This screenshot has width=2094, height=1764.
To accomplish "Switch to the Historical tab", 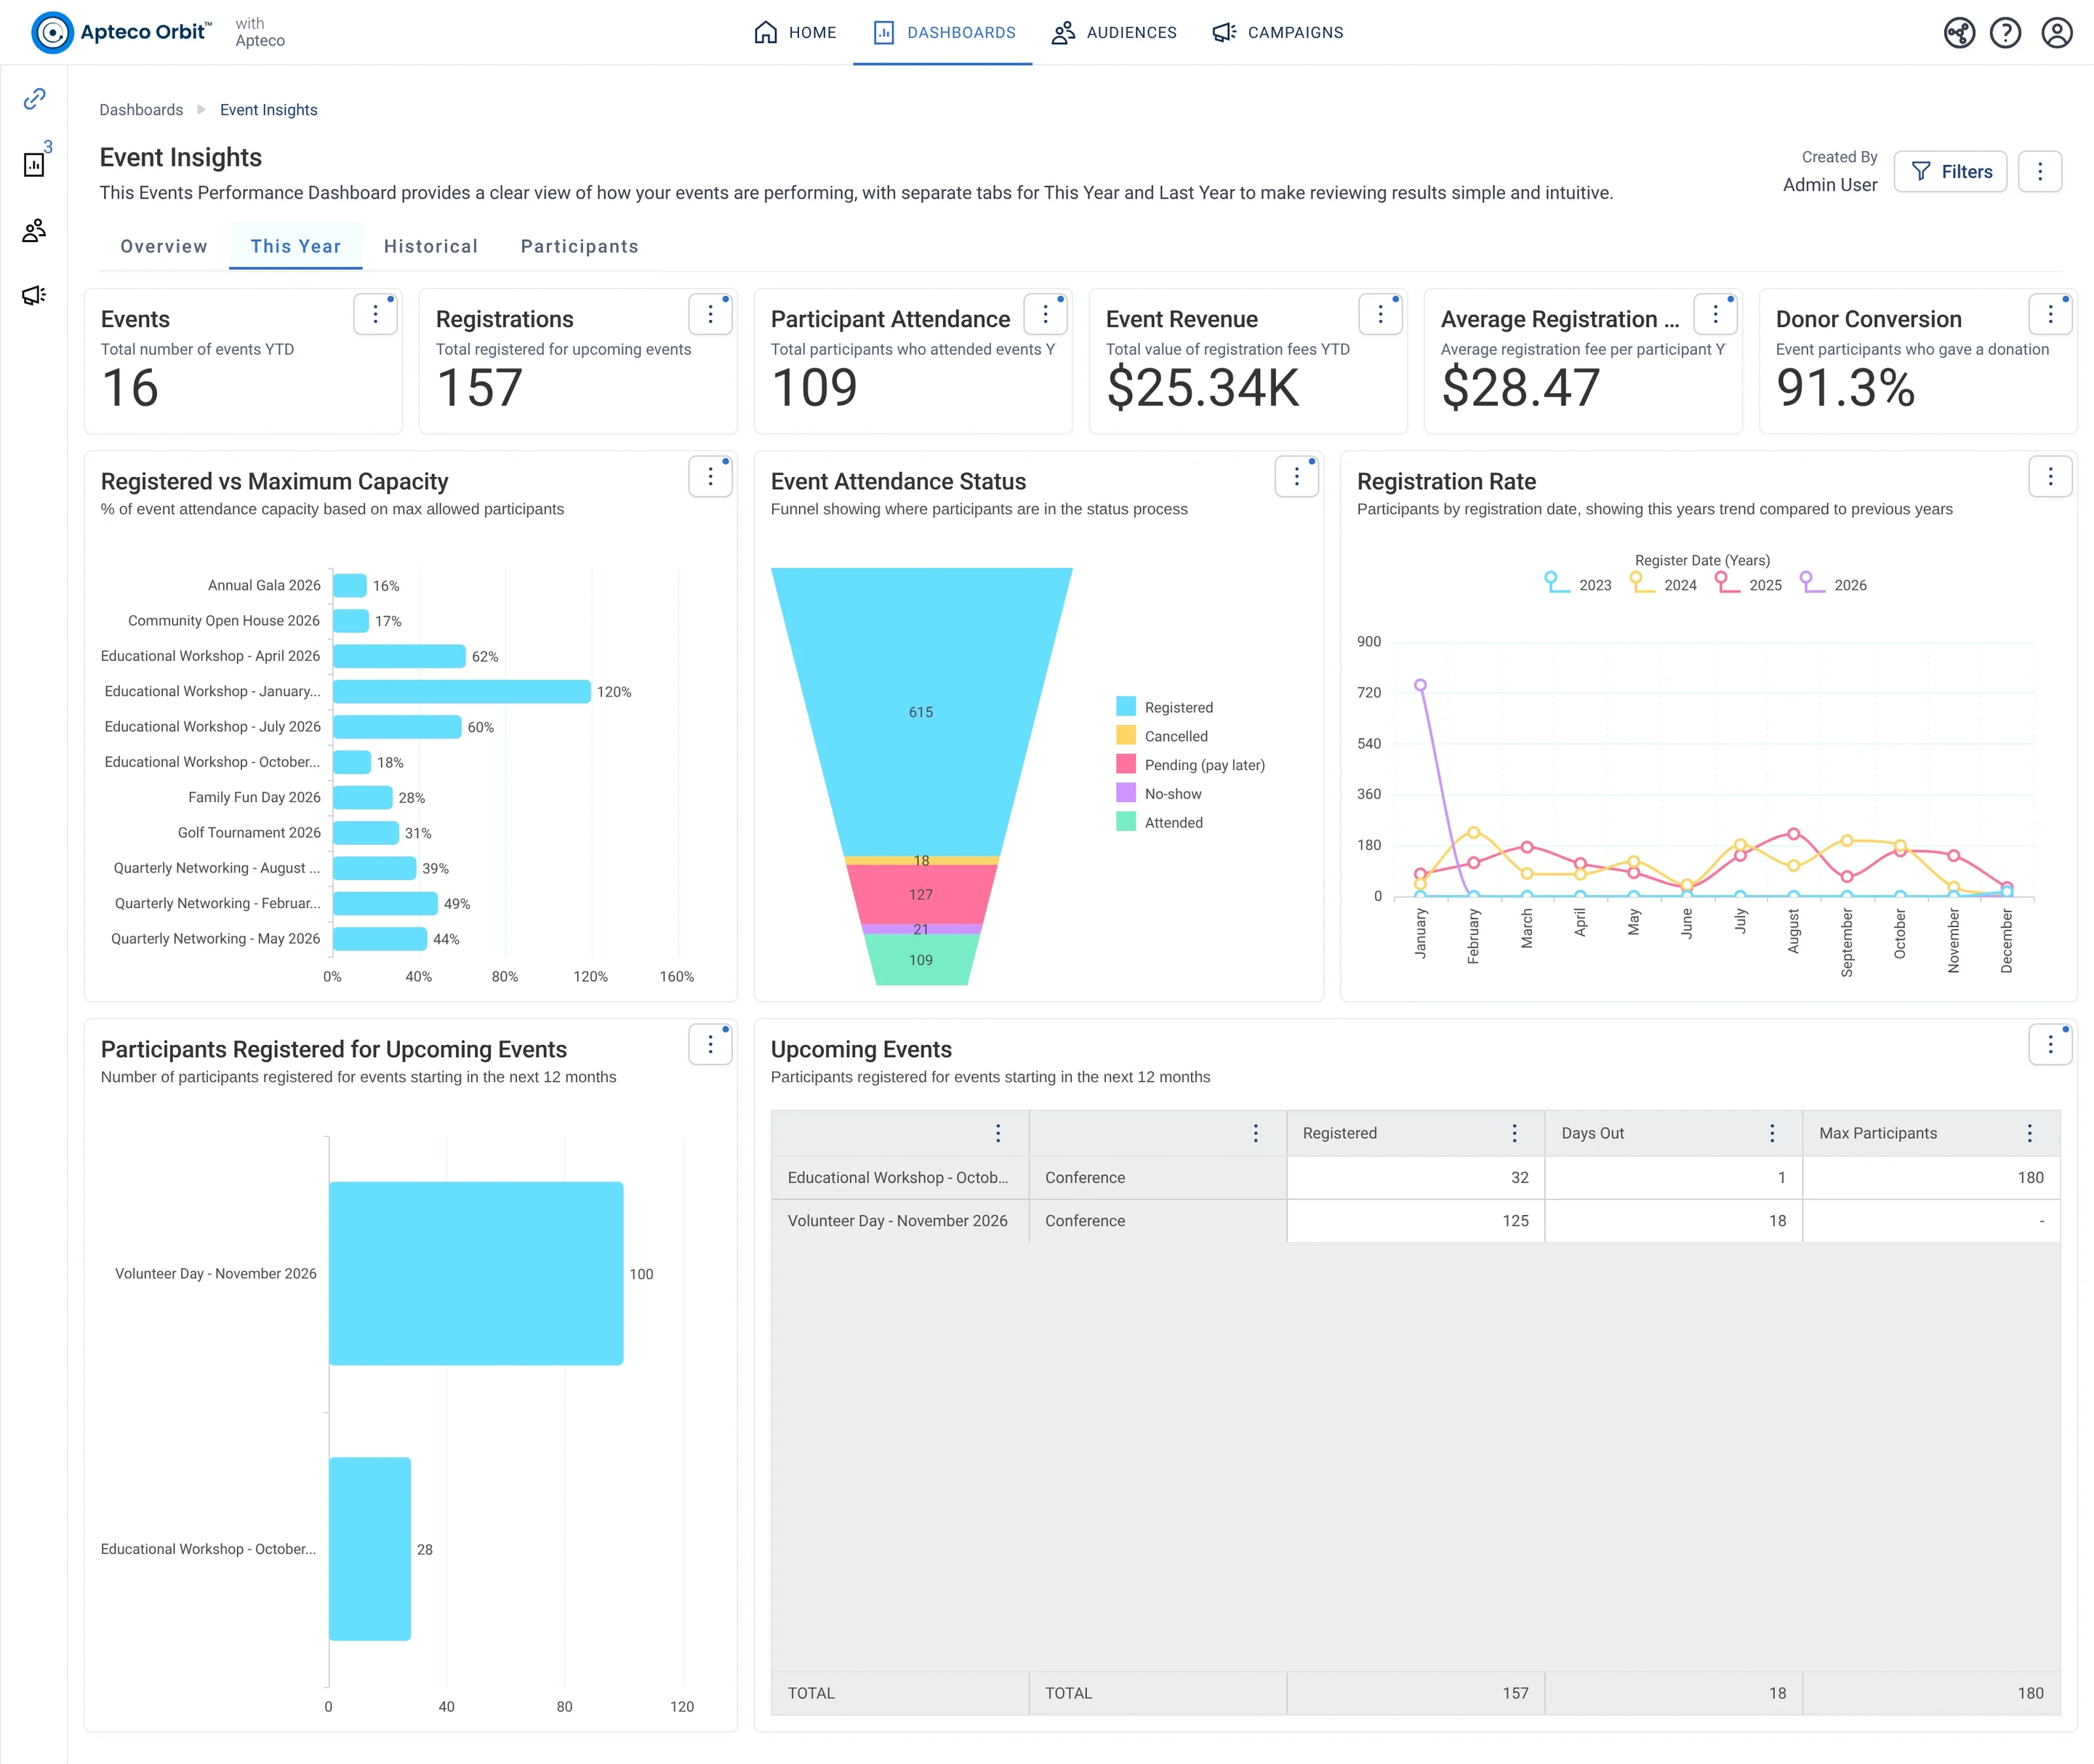I will (x=431, y=246).
